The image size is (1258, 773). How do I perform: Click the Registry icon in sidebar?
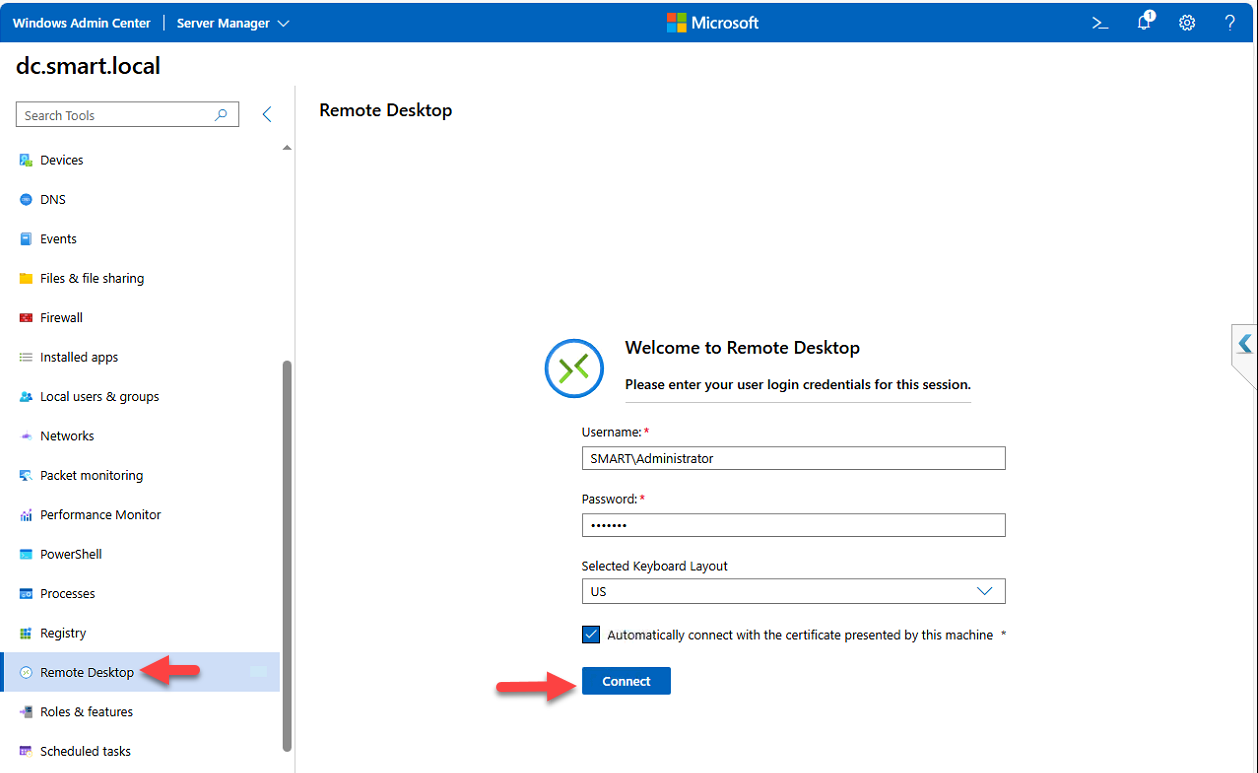point(26,633)
